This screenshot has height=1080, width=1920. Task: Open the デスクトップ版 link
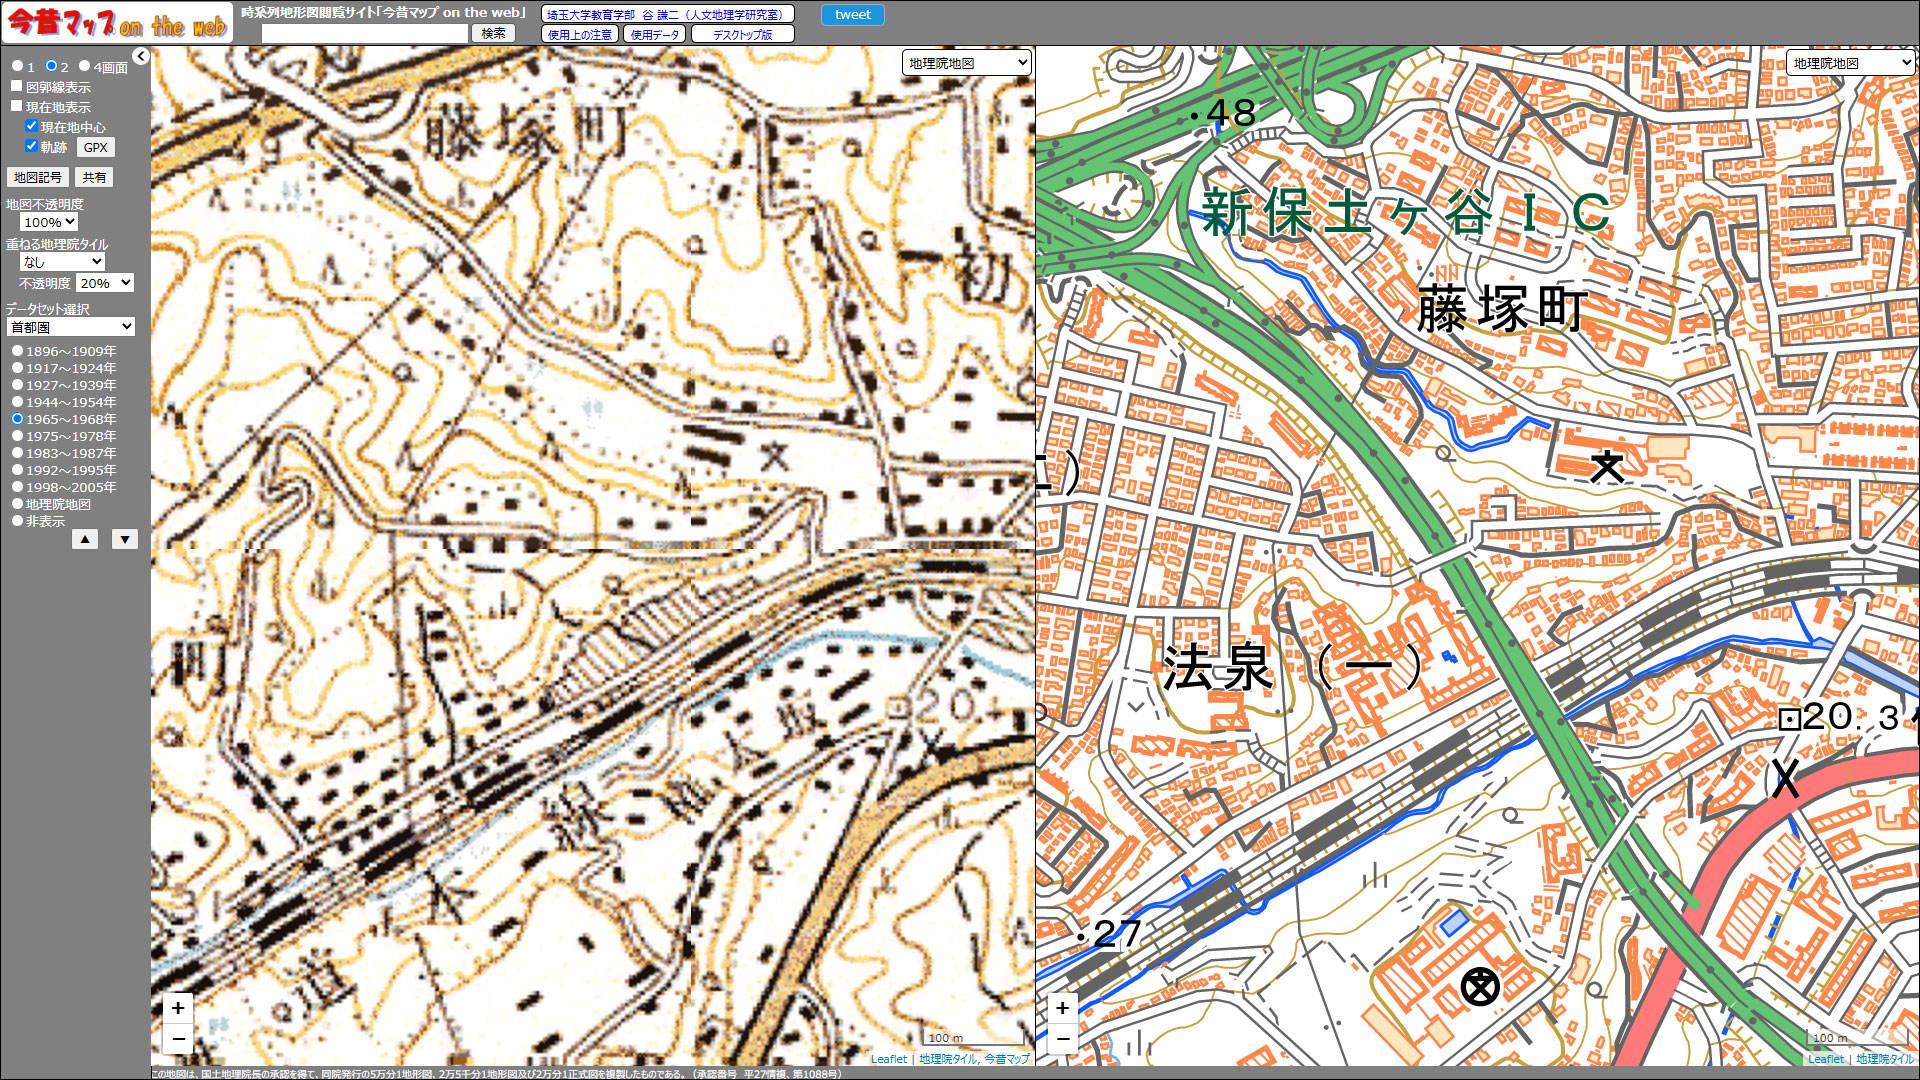[742, 34]
